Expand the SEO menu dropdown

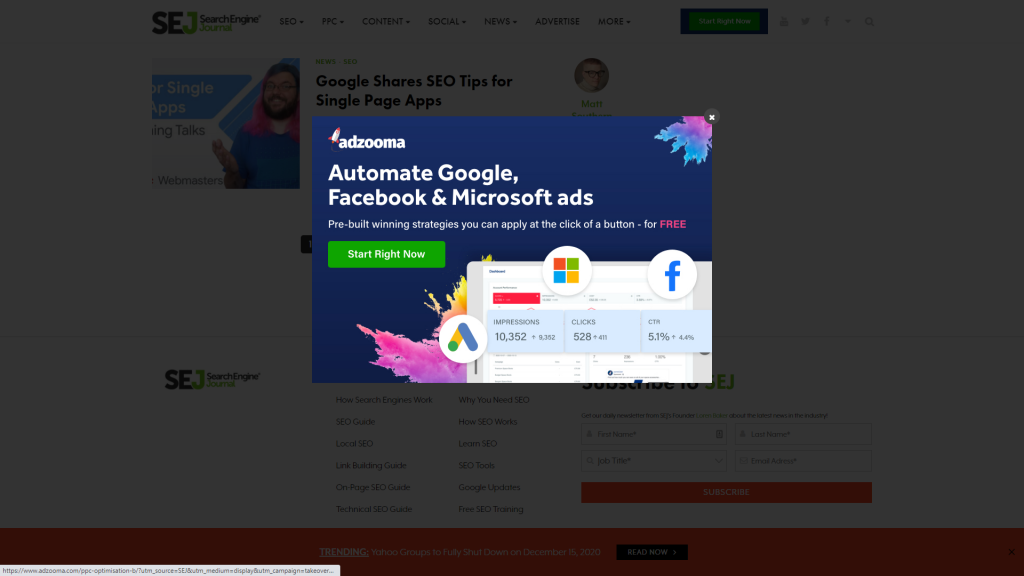pyautogui.click(x=291, y=22)
